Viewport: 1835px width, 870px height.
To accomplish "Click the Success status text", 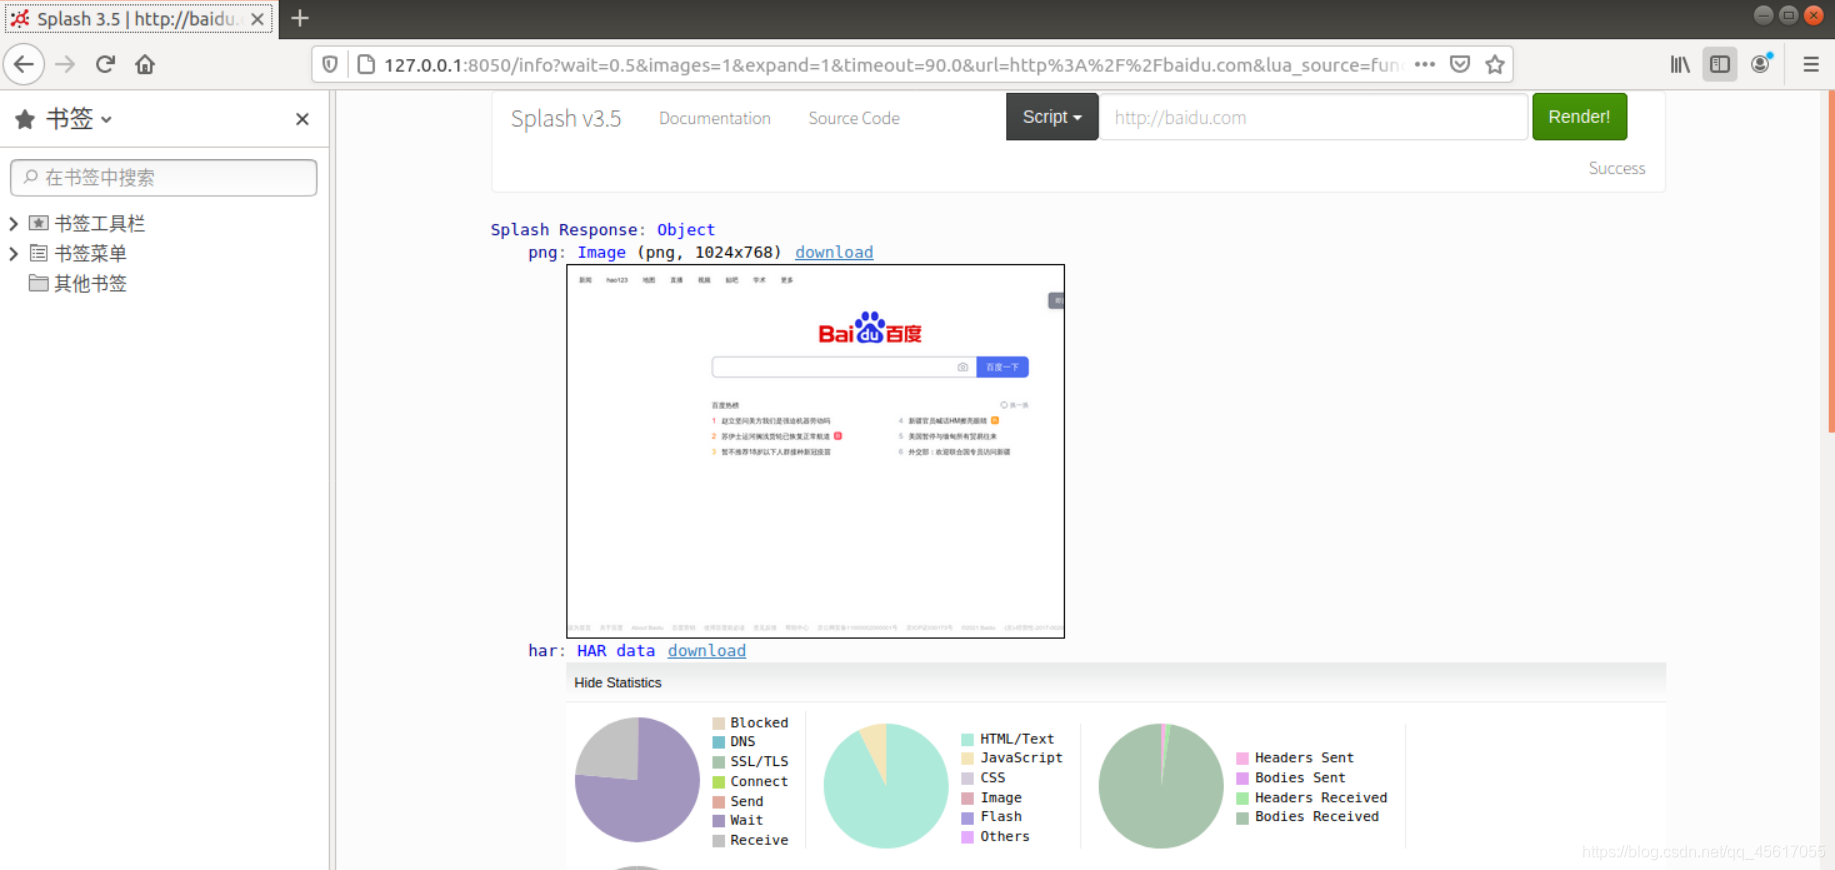I will [x=1617, y=168].
